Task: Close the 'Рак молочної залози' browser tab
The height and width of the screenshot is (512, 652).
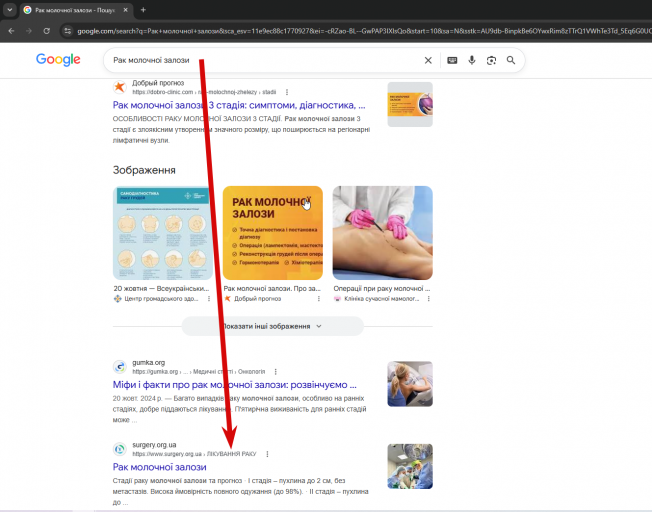Action: [x=126, y=10]
